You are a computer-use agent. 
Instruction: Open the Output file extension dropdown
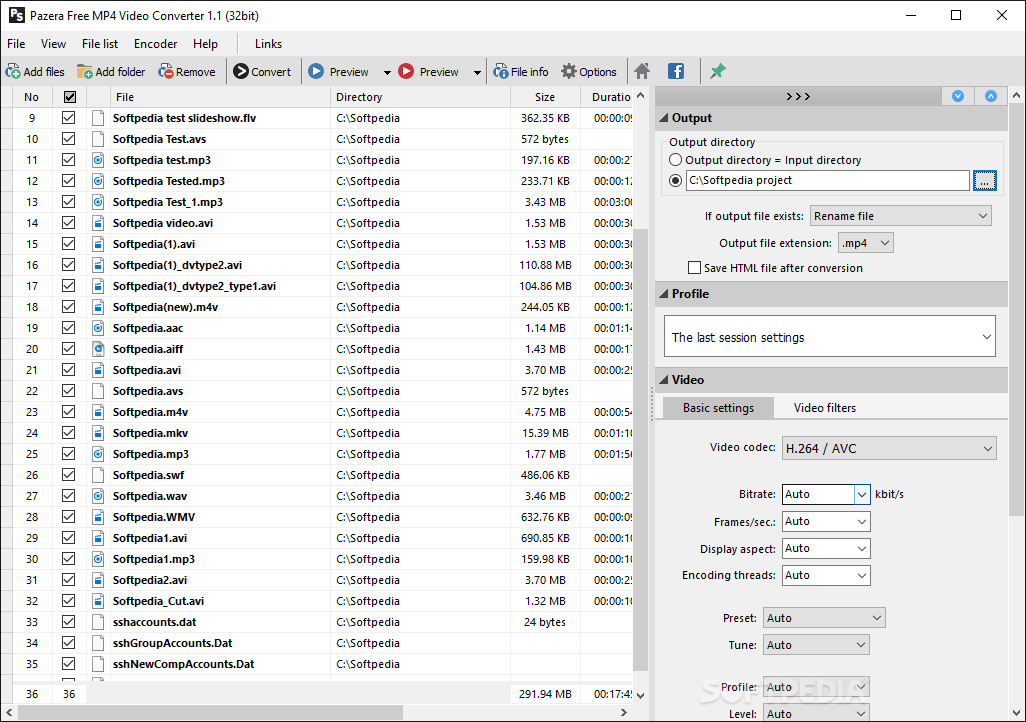point(866,243)
